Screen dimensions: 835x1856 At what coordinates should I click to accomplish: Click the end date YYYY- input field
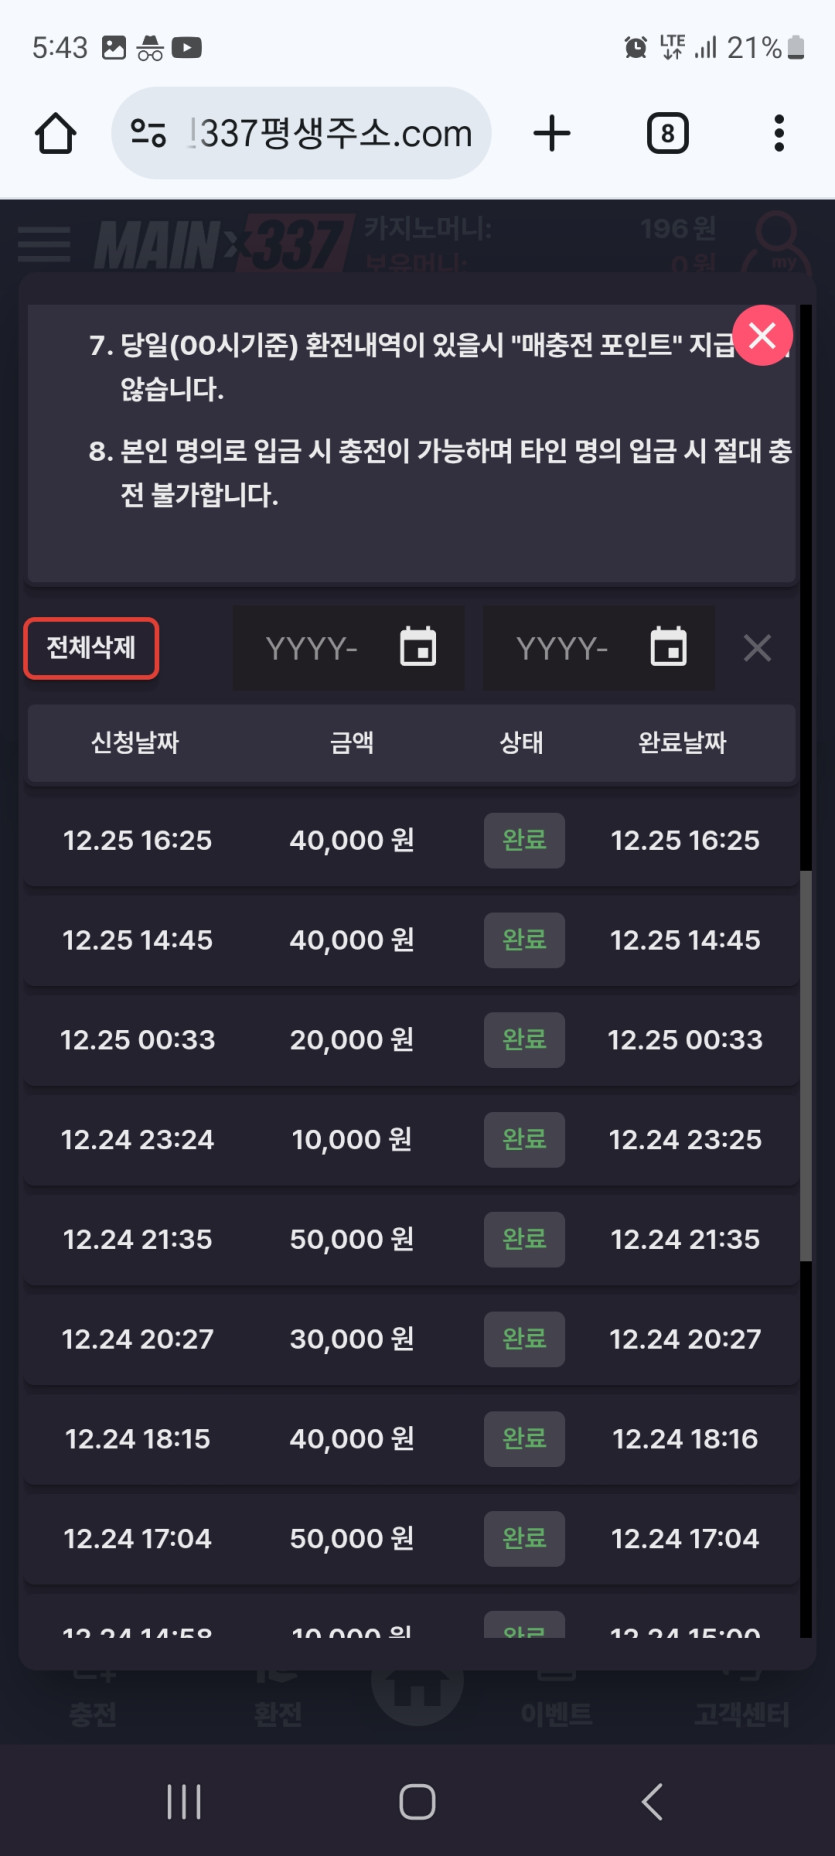561,649
